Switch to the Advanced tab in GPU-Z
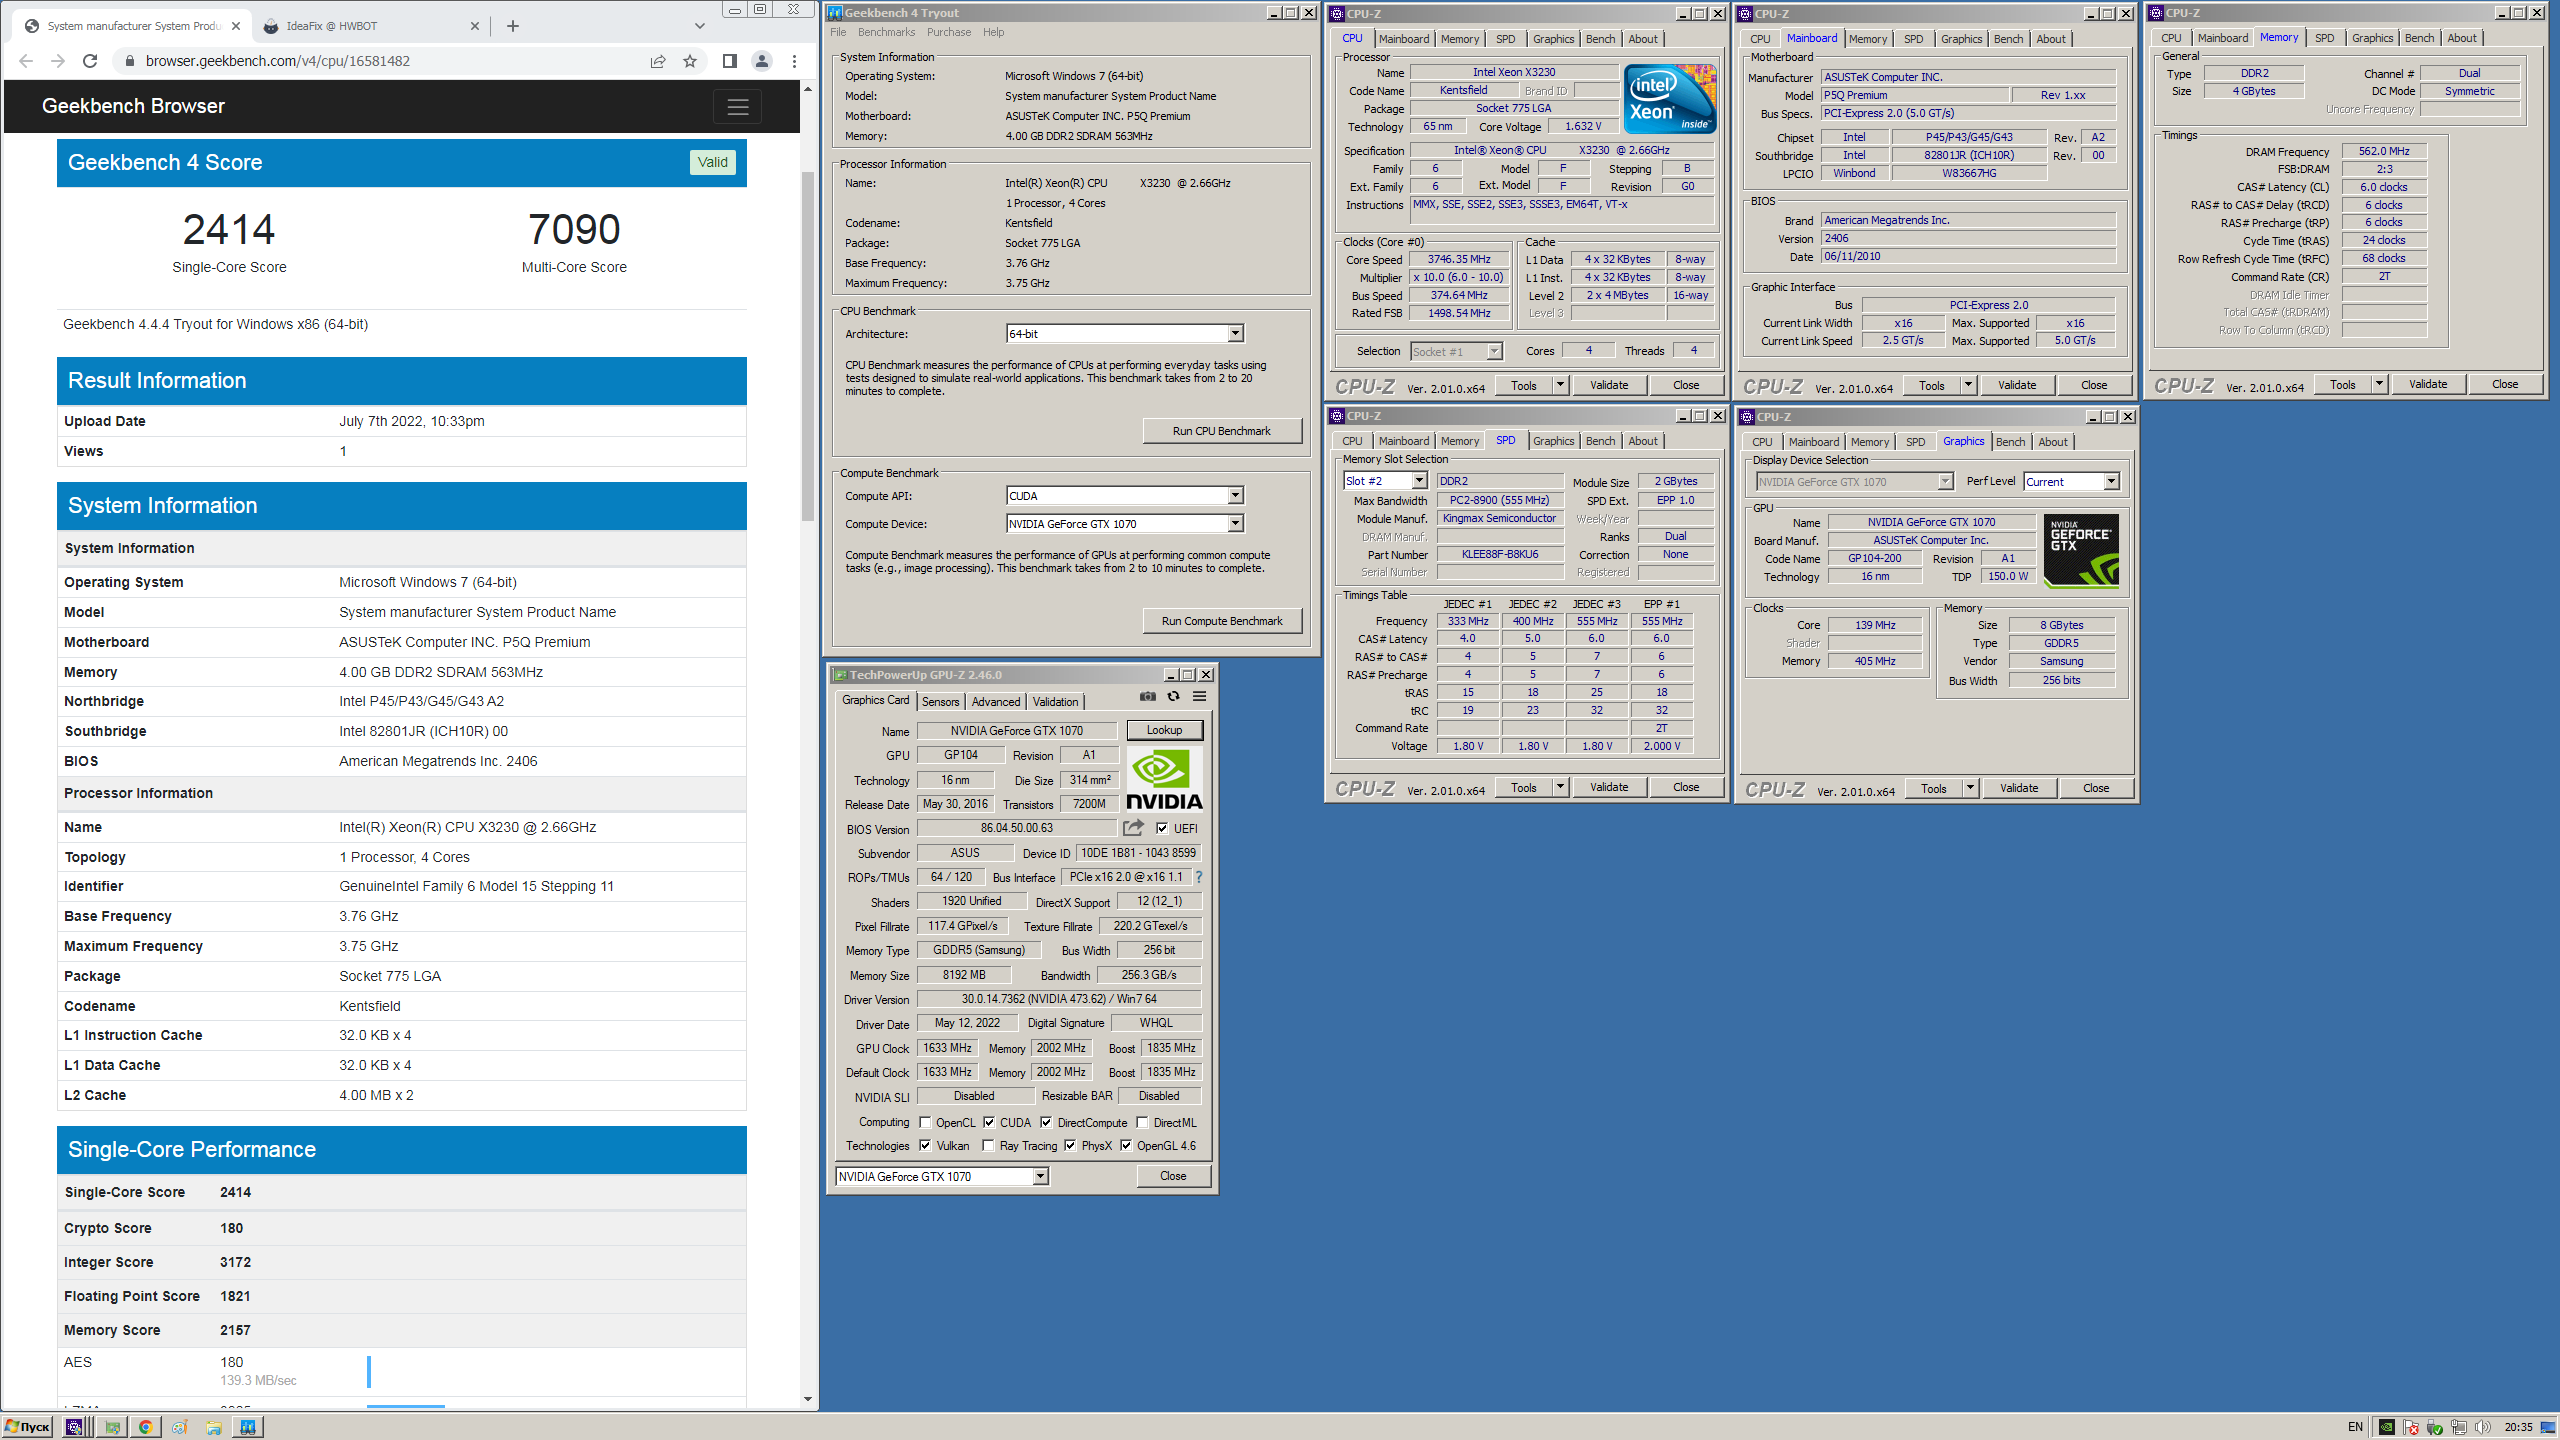The image size is (2560, 1440). 996,702
